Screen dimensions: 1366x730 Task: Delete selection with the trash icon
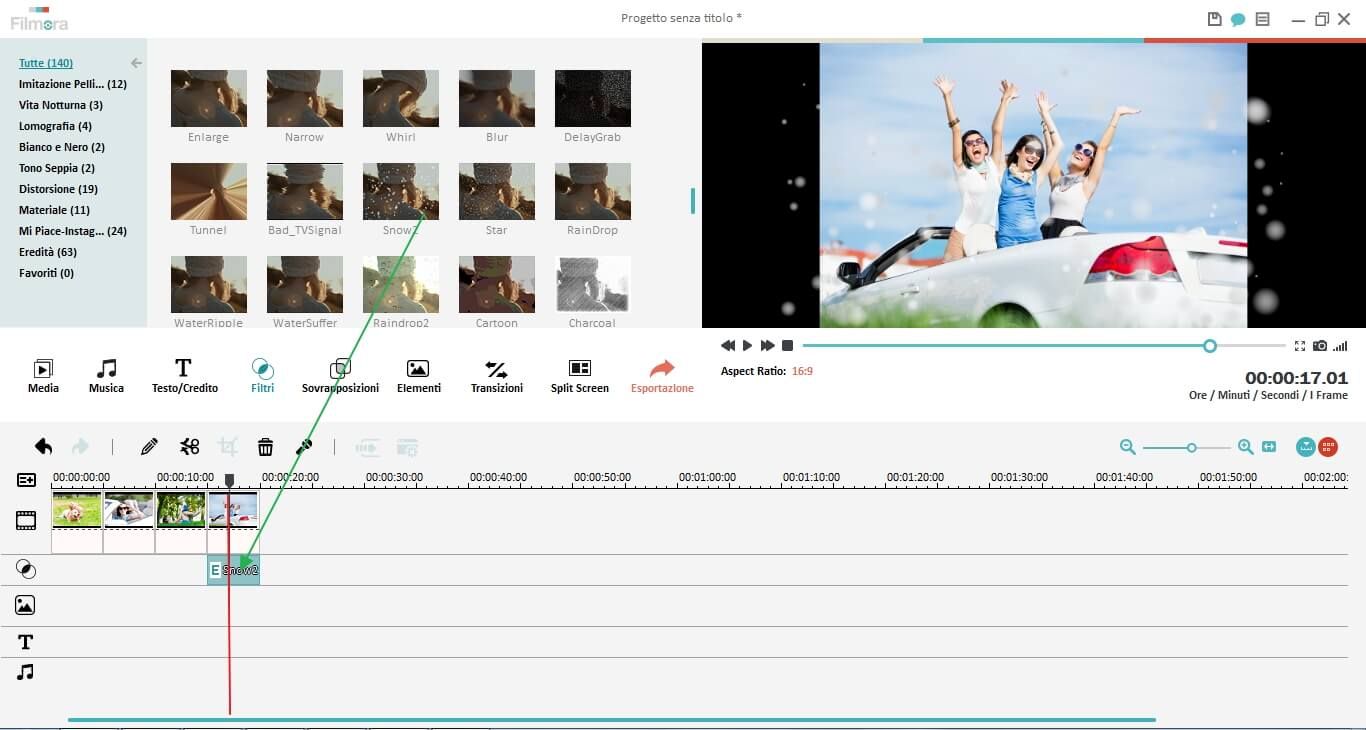tap(265, 446)
